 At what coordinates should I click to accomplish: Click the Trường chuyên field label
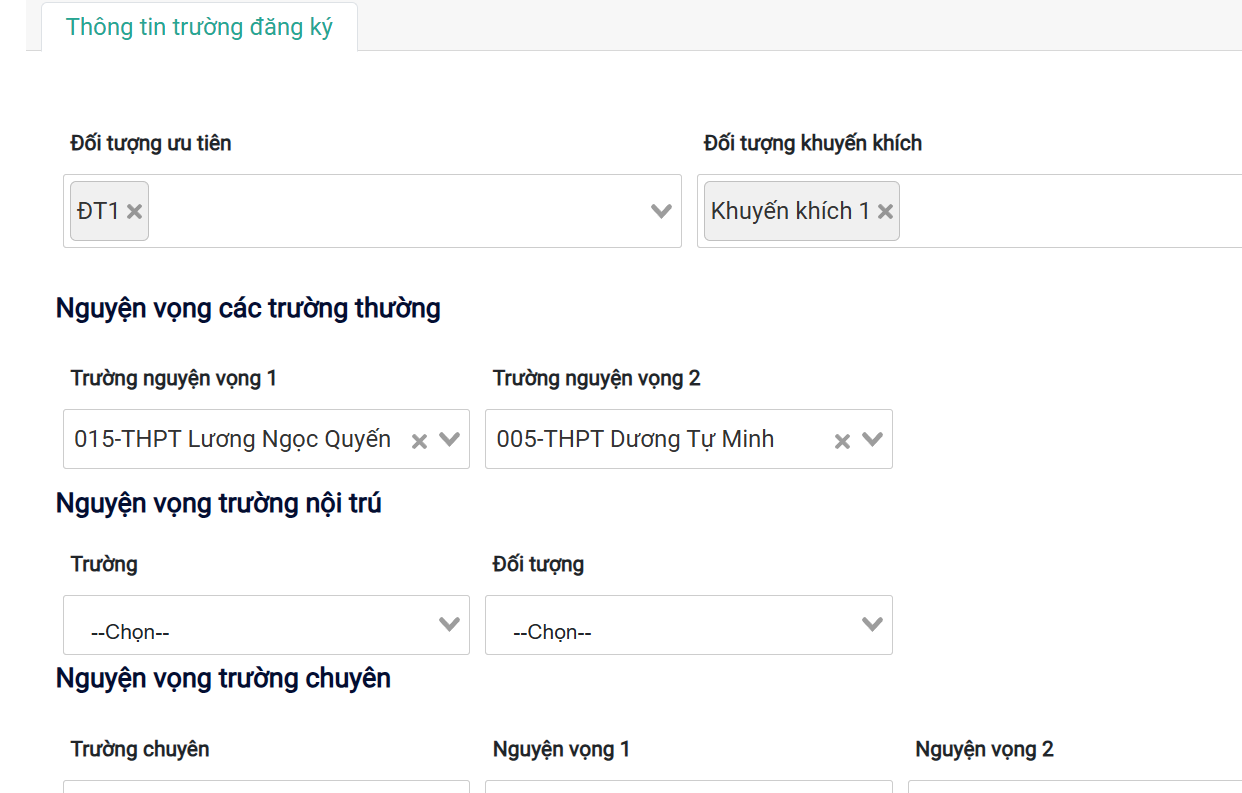point(140,749)
